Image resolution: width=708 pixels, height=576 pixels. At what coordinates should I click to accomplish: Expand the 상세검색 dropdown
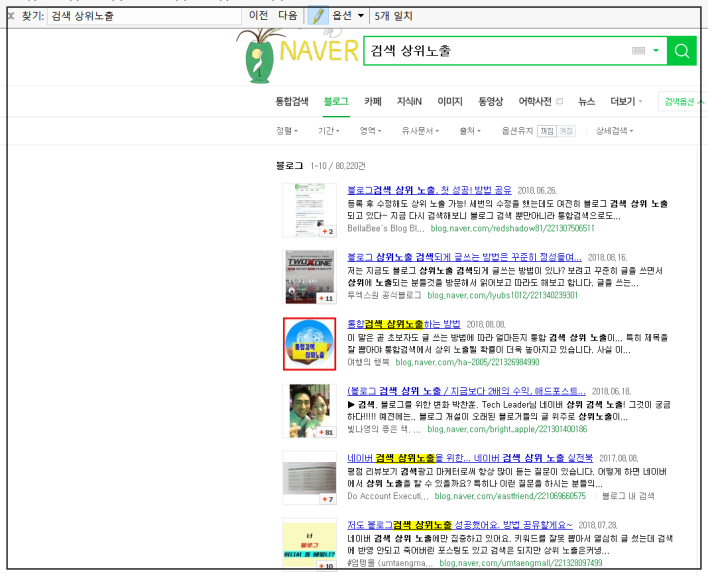tap(614, 131)
